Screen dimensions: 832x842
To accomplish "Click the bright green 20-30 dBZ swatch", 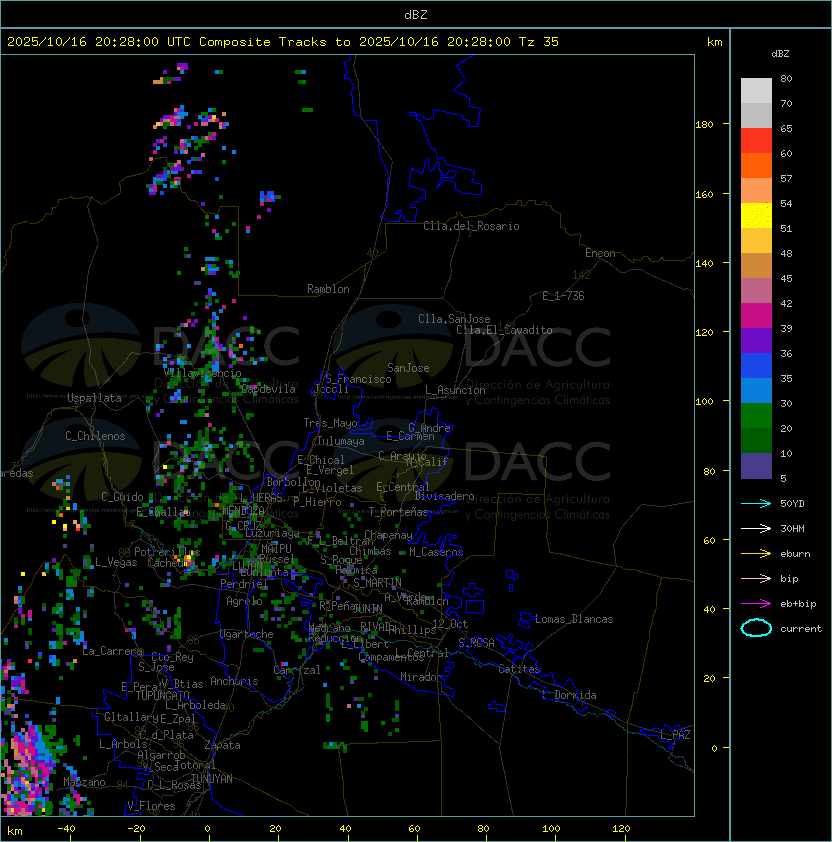I will 756,416.
